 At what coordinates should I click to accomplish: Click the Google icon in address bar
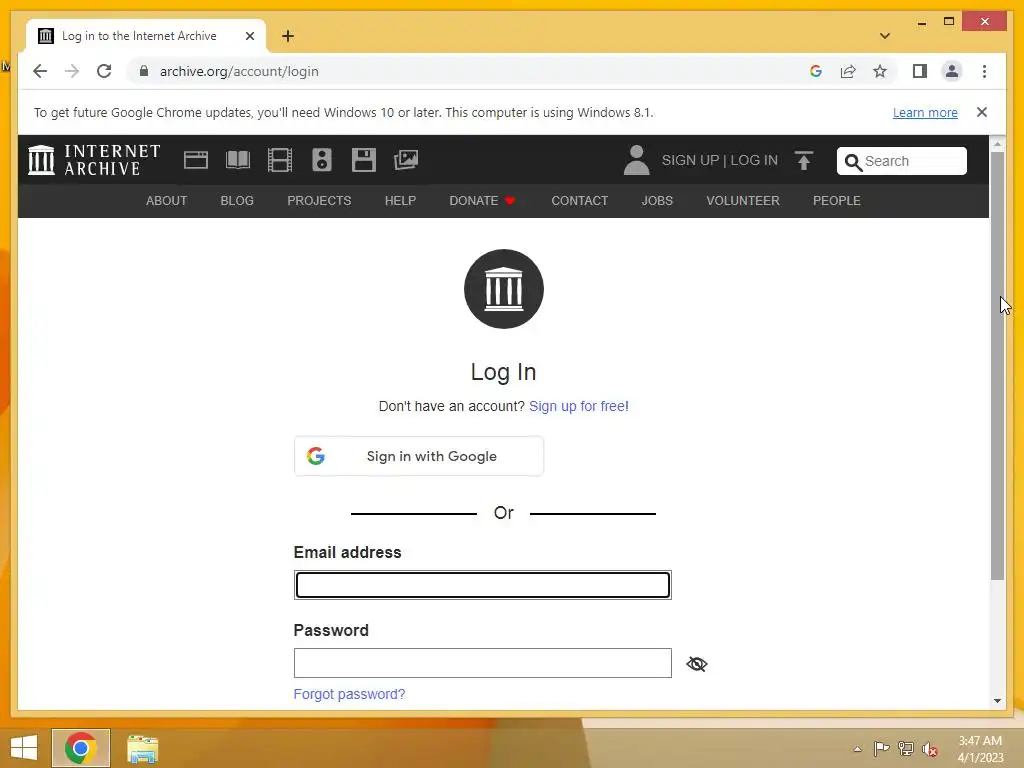(816, 71)
